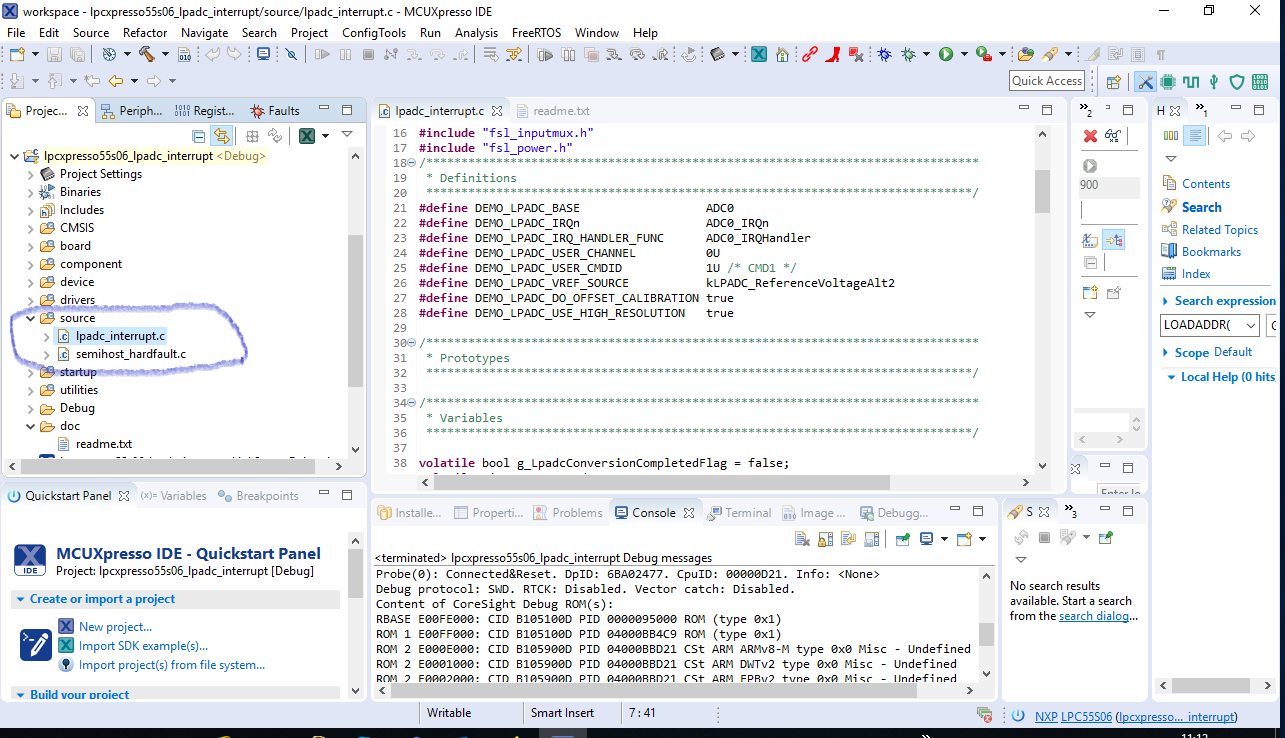Screen dimensions: 1285x738
Task: Click the green Run button in toolbar
Action: (945, 54)
